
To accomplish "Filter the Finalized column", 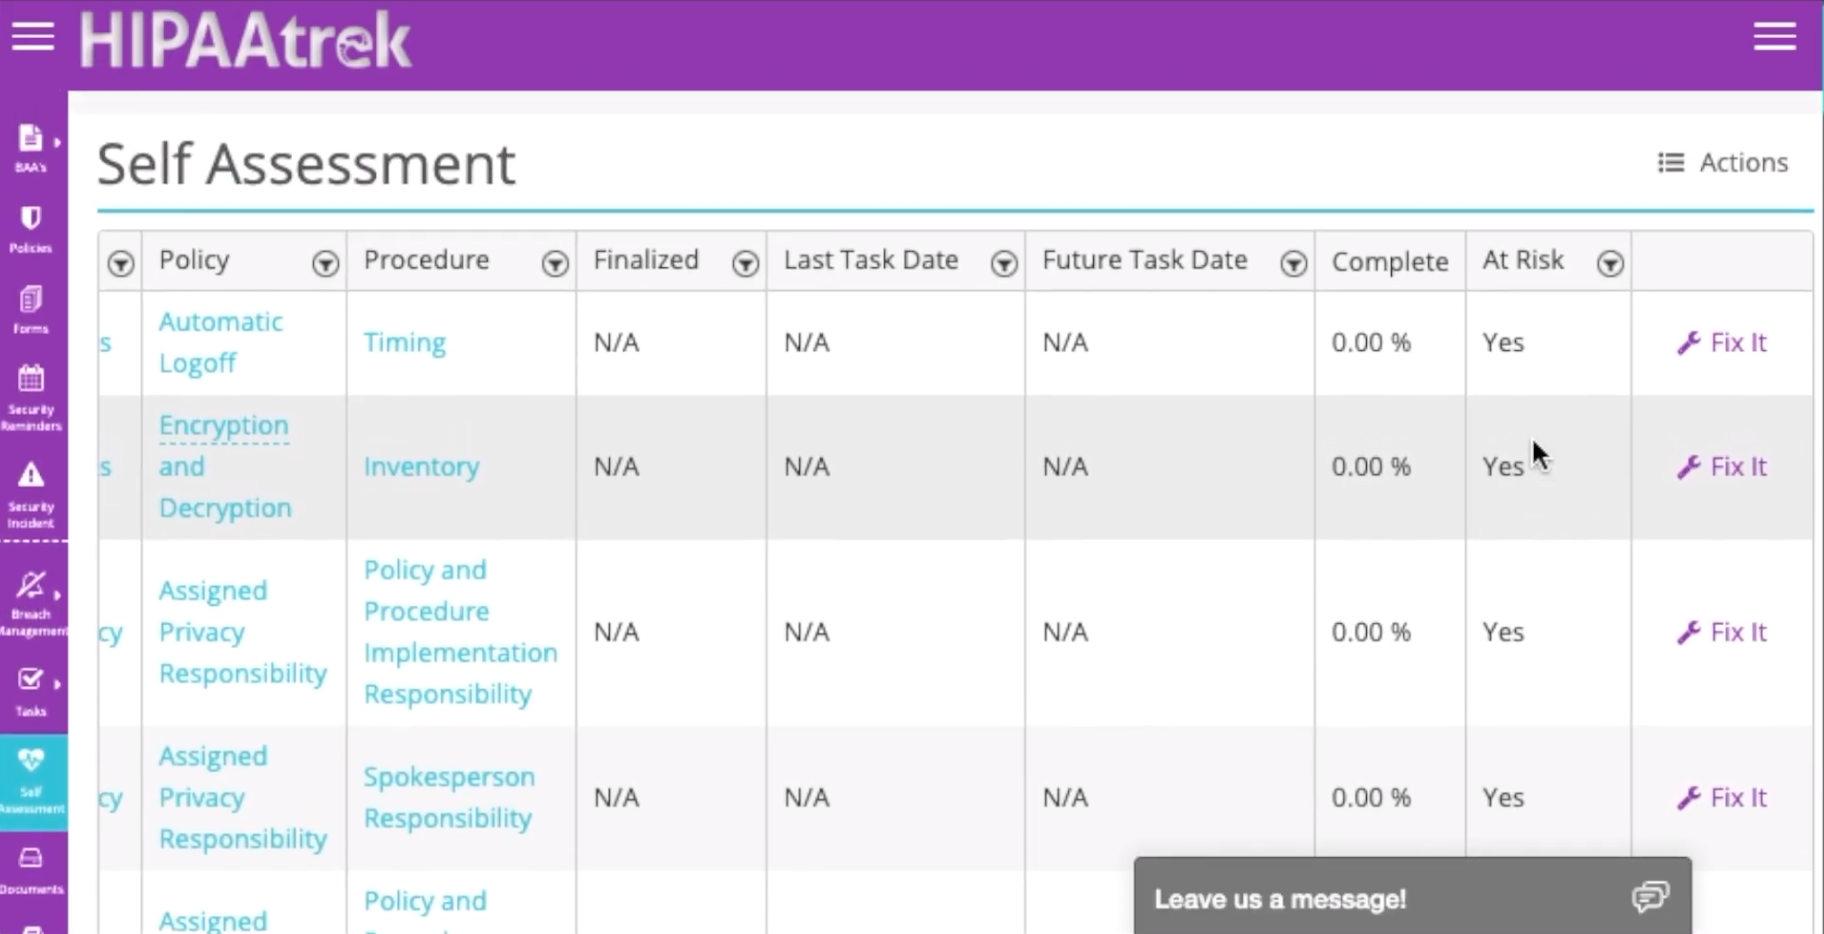I will [x=745, y=263].
